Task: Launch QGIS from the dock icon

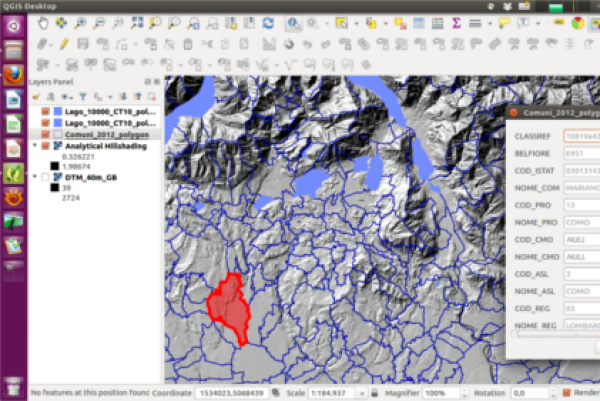Action: (x=14, y=172)
